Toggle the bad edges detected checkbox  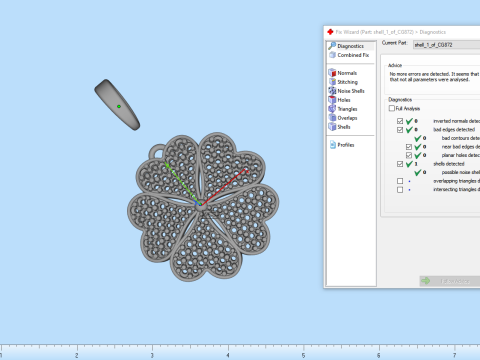pos(400,130)
